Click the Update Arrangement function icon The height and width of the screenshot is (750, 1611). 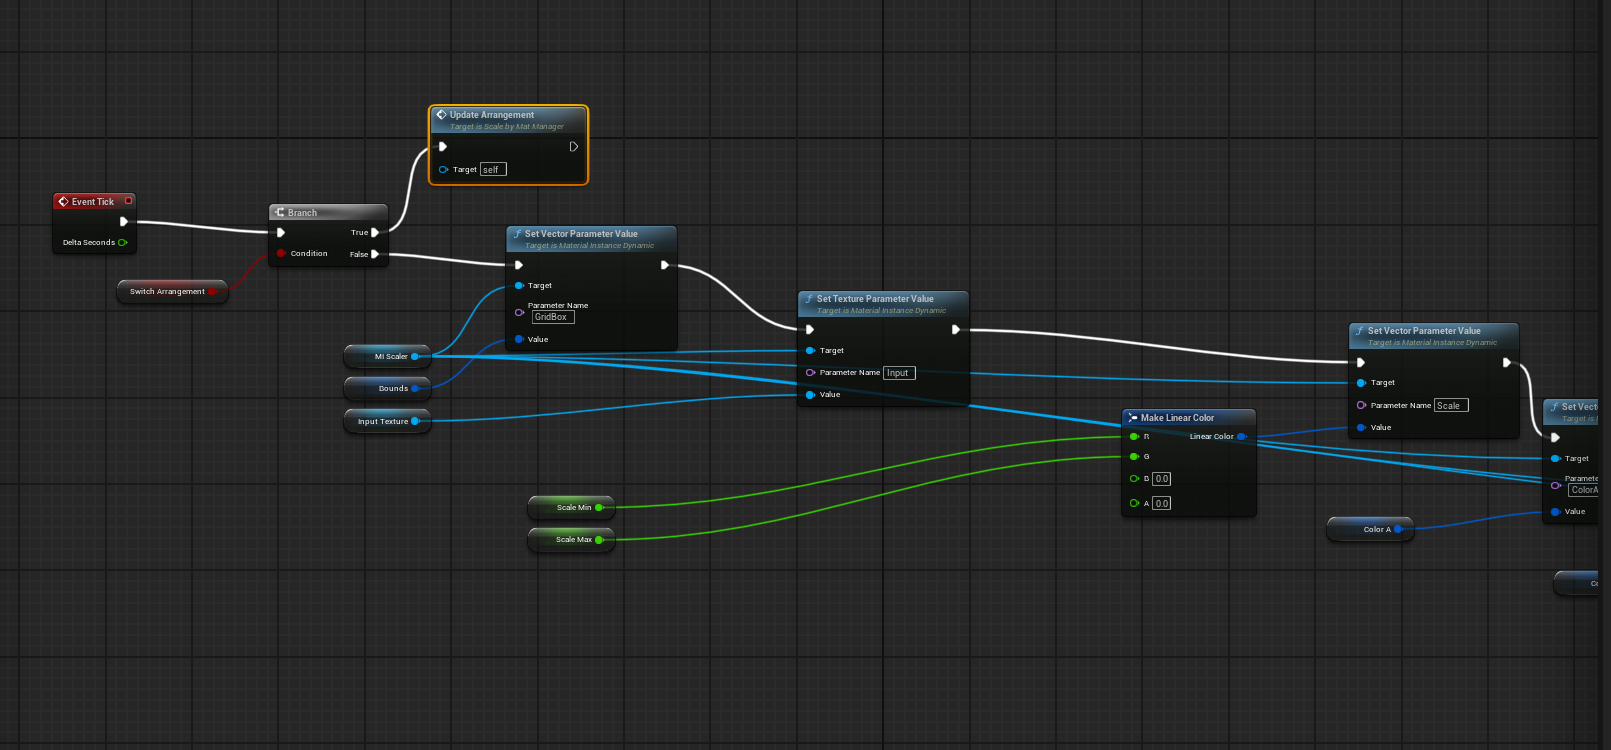441,115
